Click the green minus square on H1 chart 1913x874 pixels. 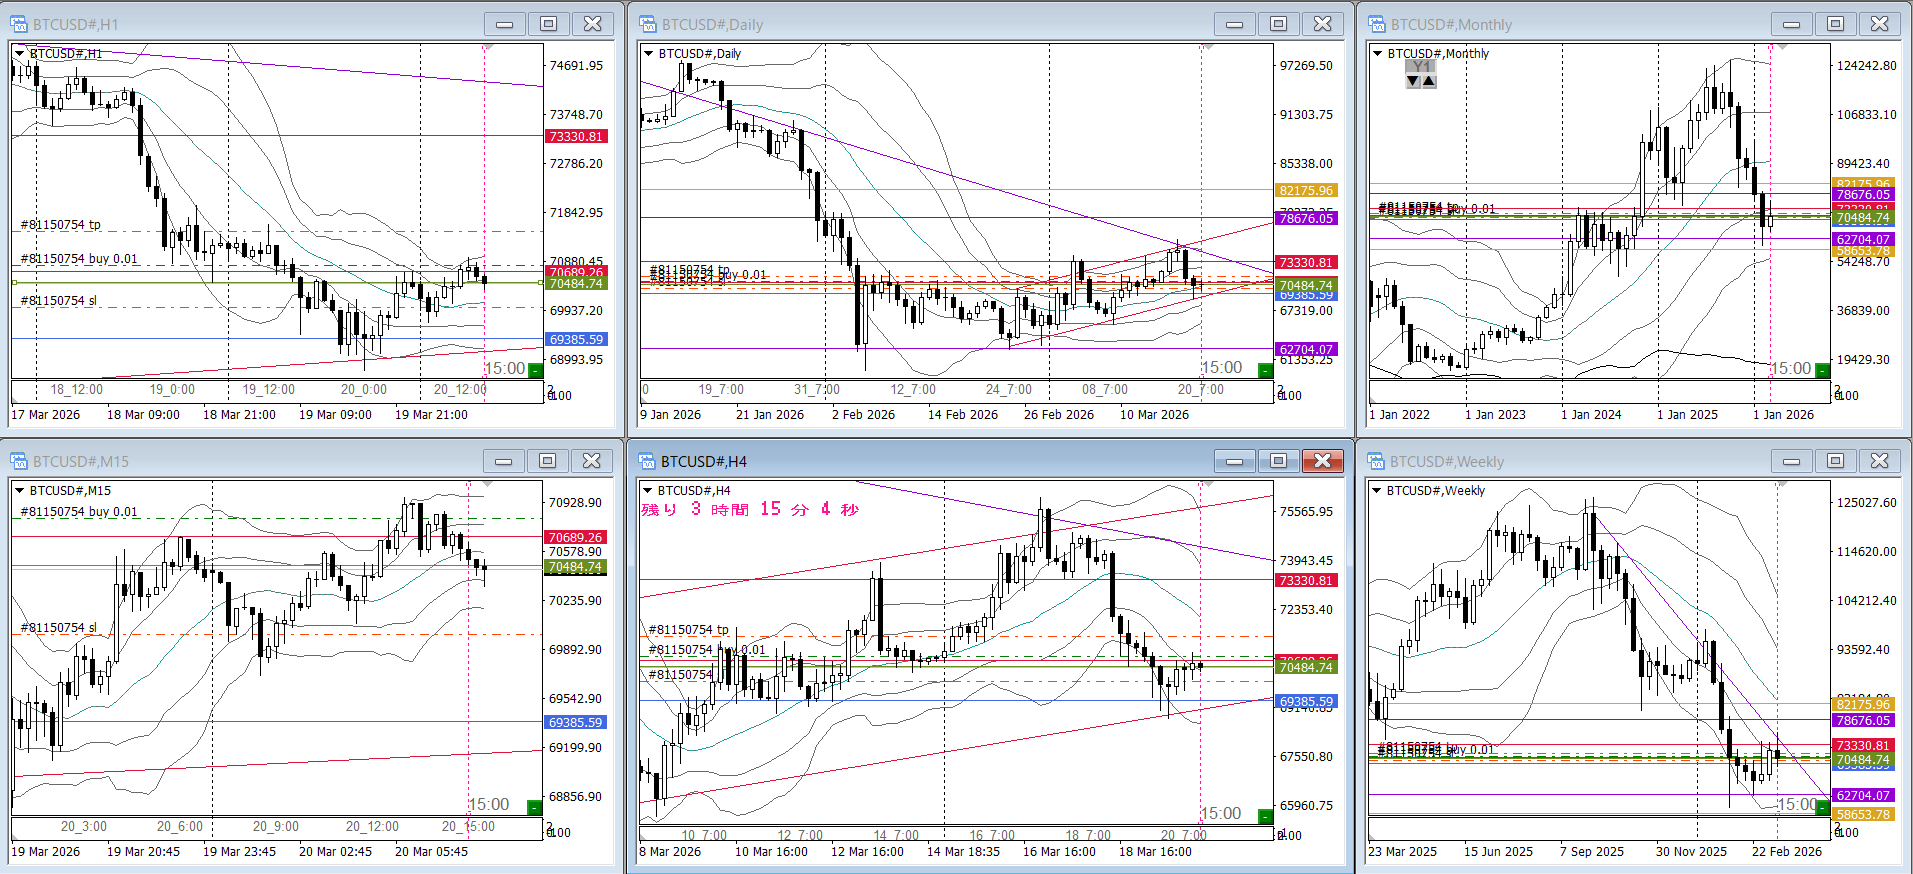536,371
